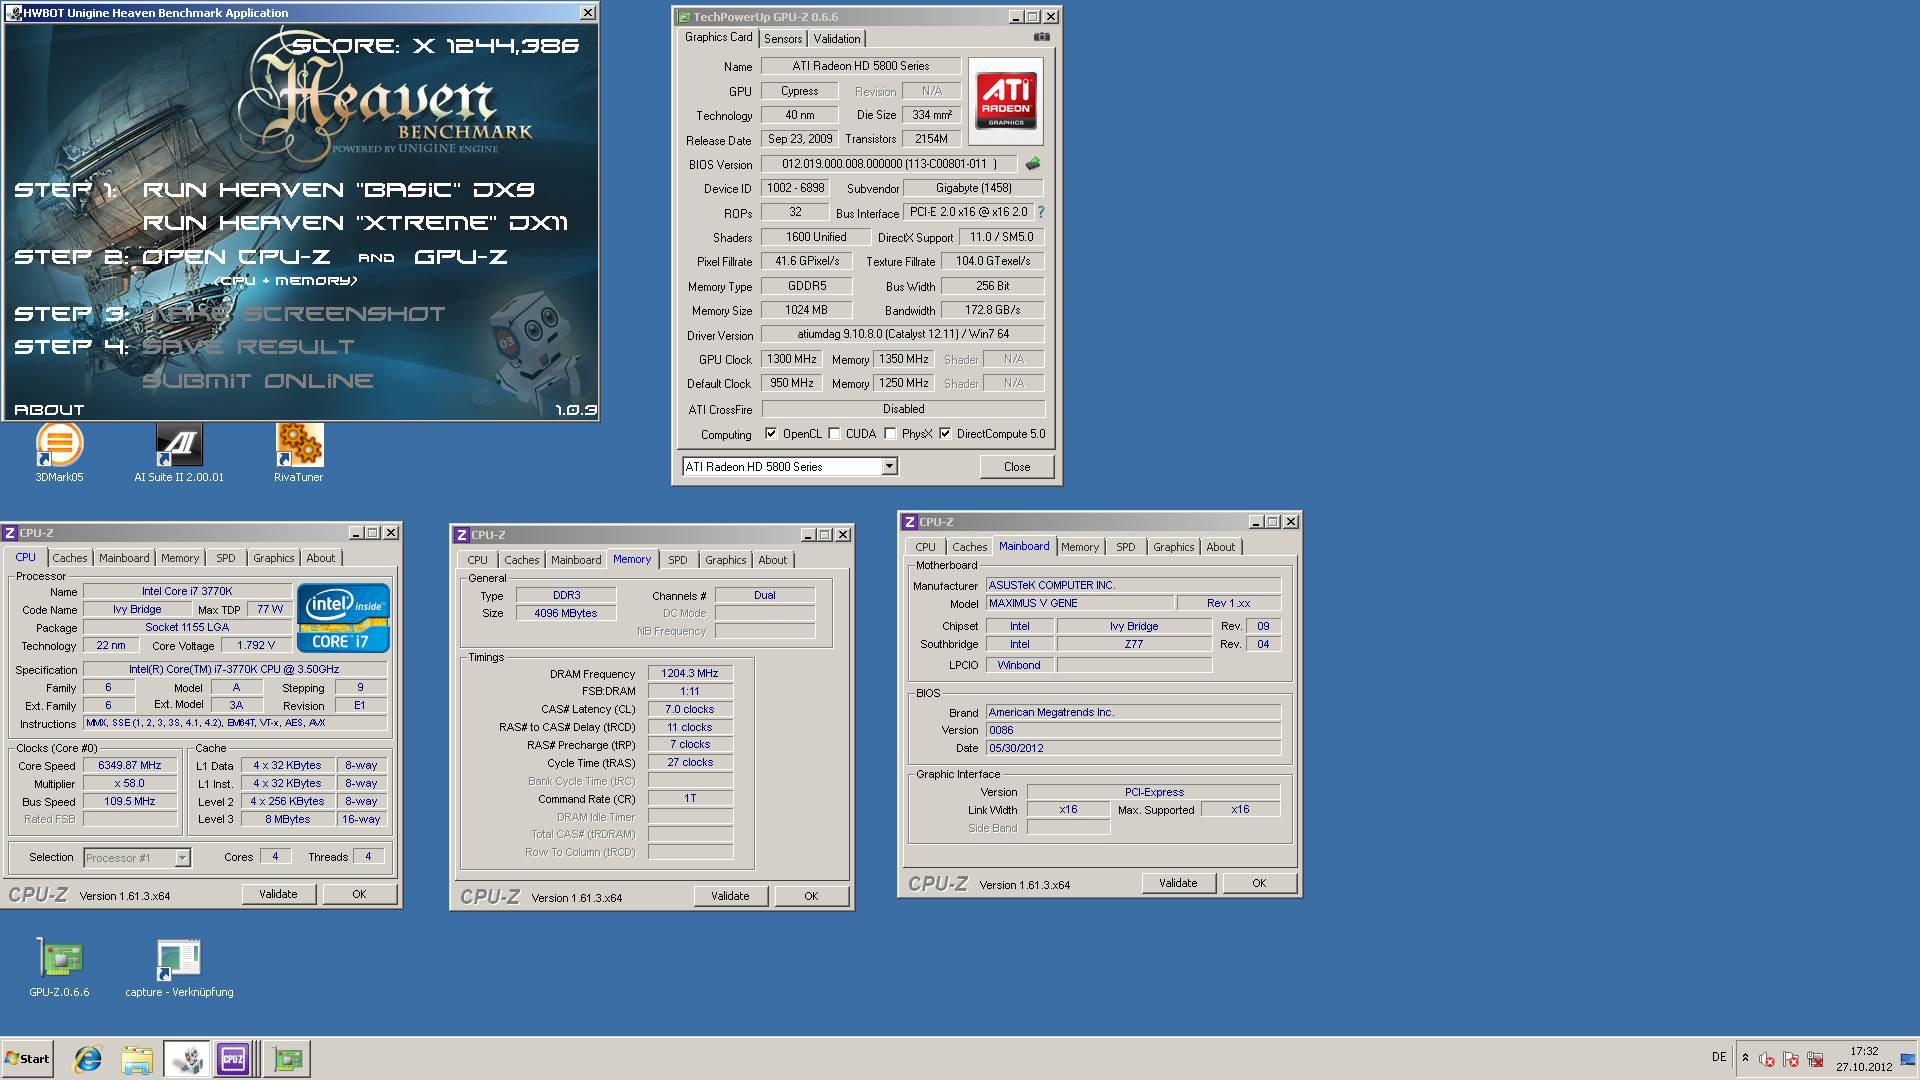Click the Close button in GPU-Z
The image size is (1920, 1080).
click(x=1017, y=467)
